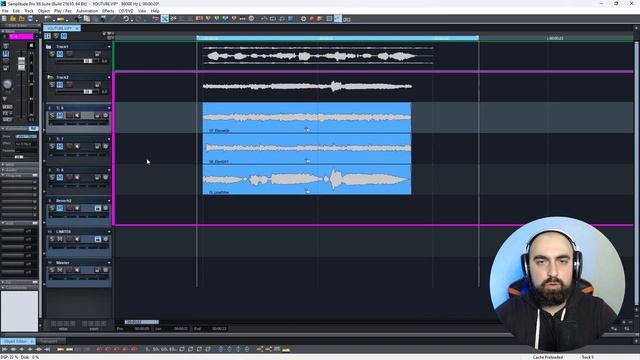This screenshot has width=640, height=360.
Task: Click the colored level meter icon in bottom toolbar
Action: coord(286,349)
